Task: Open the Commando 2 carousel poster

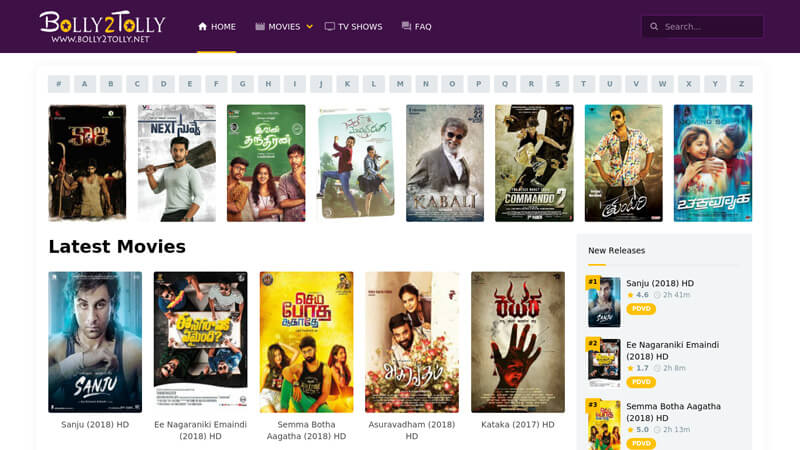Action: tap(534, 163)
